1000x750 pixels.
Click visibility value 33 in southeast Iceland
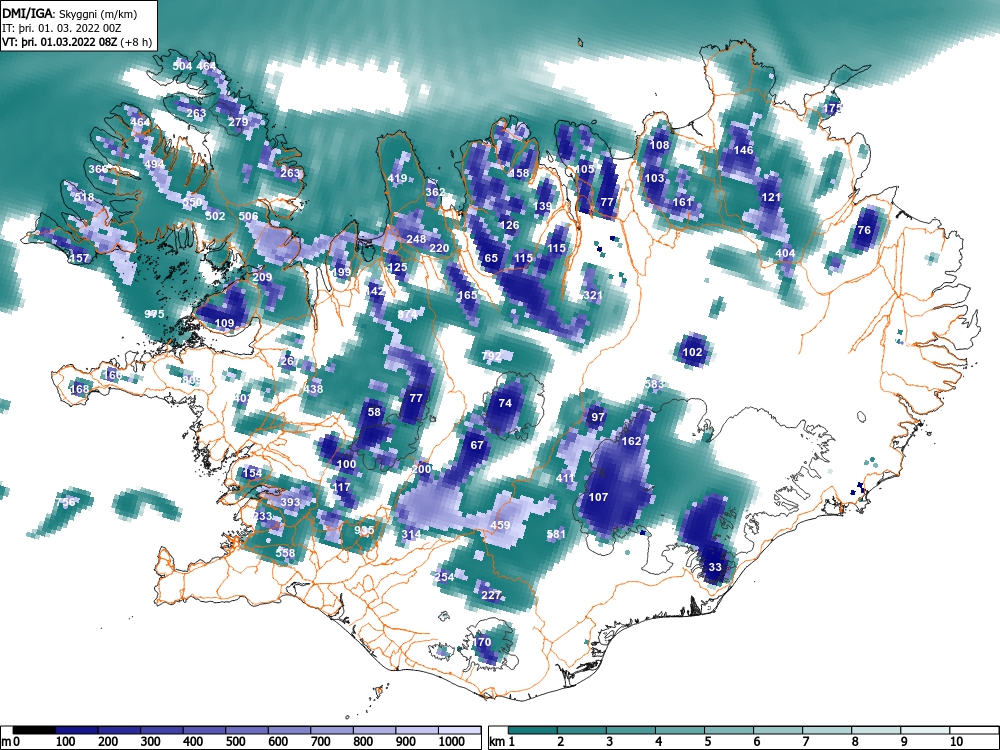pos(715,567)
